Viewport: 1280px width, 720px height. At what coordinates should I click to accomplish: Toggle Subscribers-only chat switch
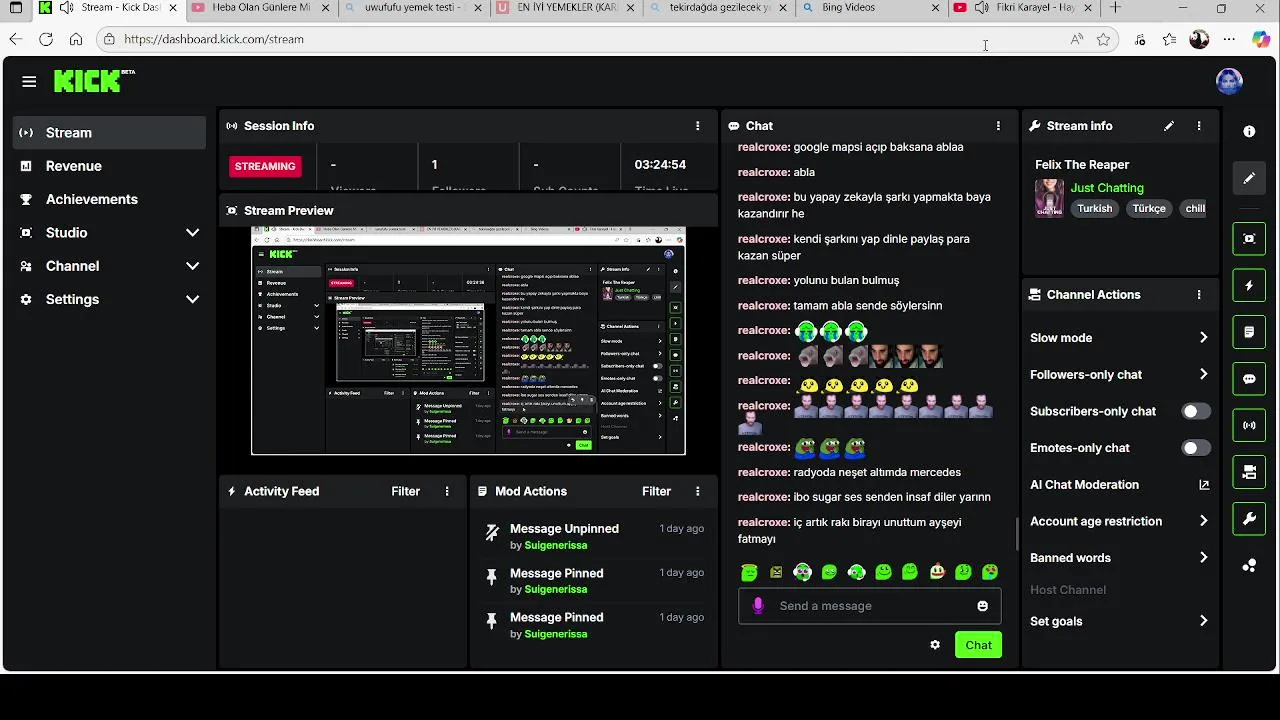coord(1195,411)
